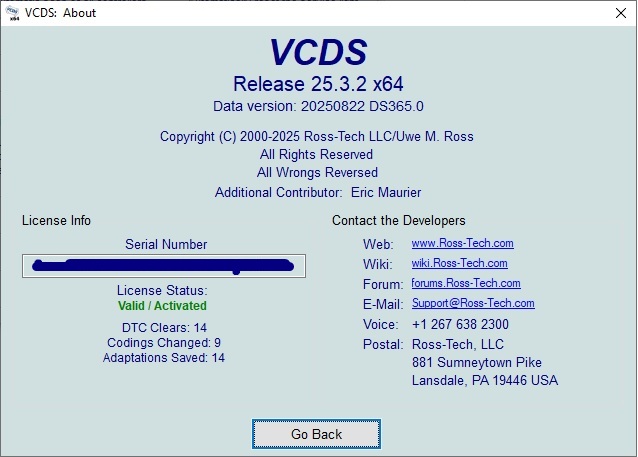Click 'Additional Contributor: Eric Maurier' text
Viewport: 638px width, 457px height.
pyautogui.click(x=318, y=192)
